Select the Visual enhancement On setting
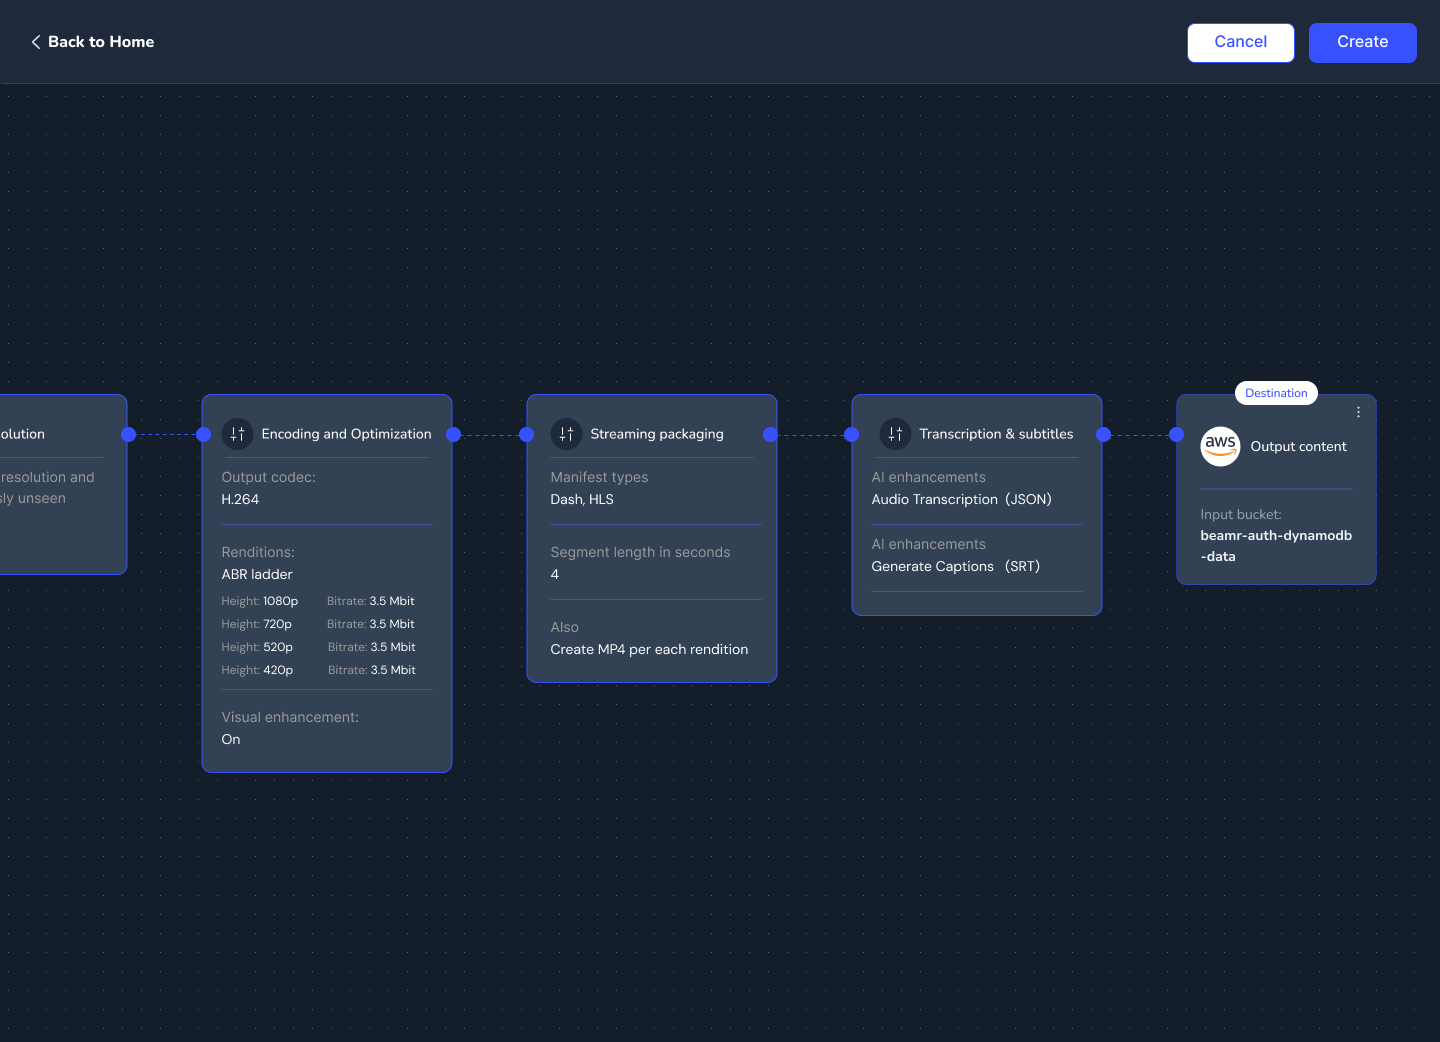The width and height of the screenshot is (1440, 1042). pyautogui.click(x=231, y=739)
